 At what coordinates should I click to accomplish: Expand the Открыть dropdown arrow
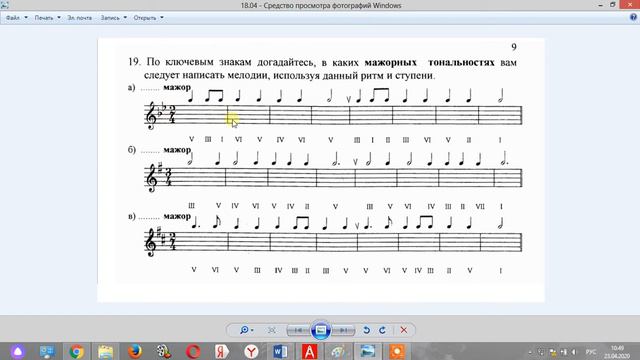[162, 18]
